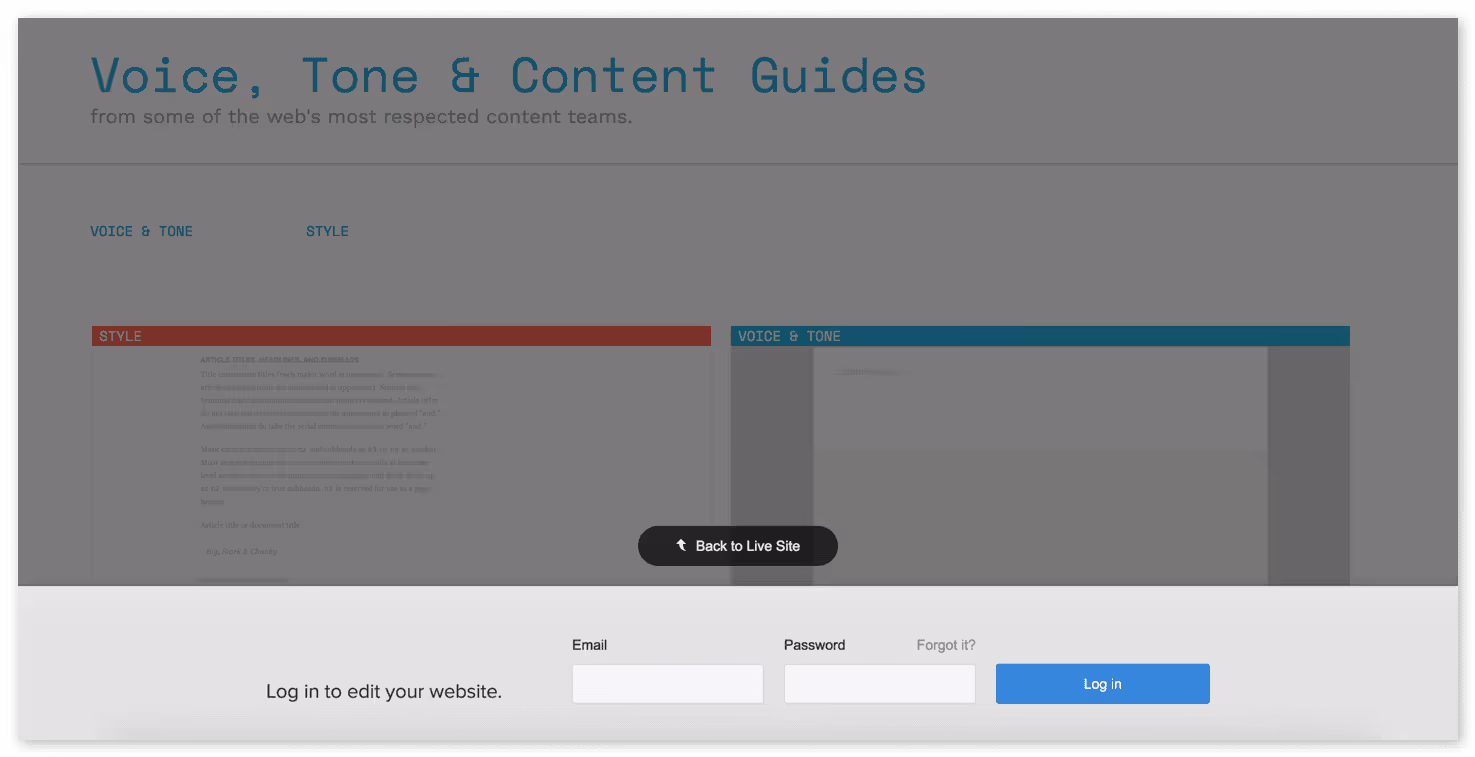Select the STYLE navigation link
This screenshot has height=757, width=1475.
(x=328, y=231)
